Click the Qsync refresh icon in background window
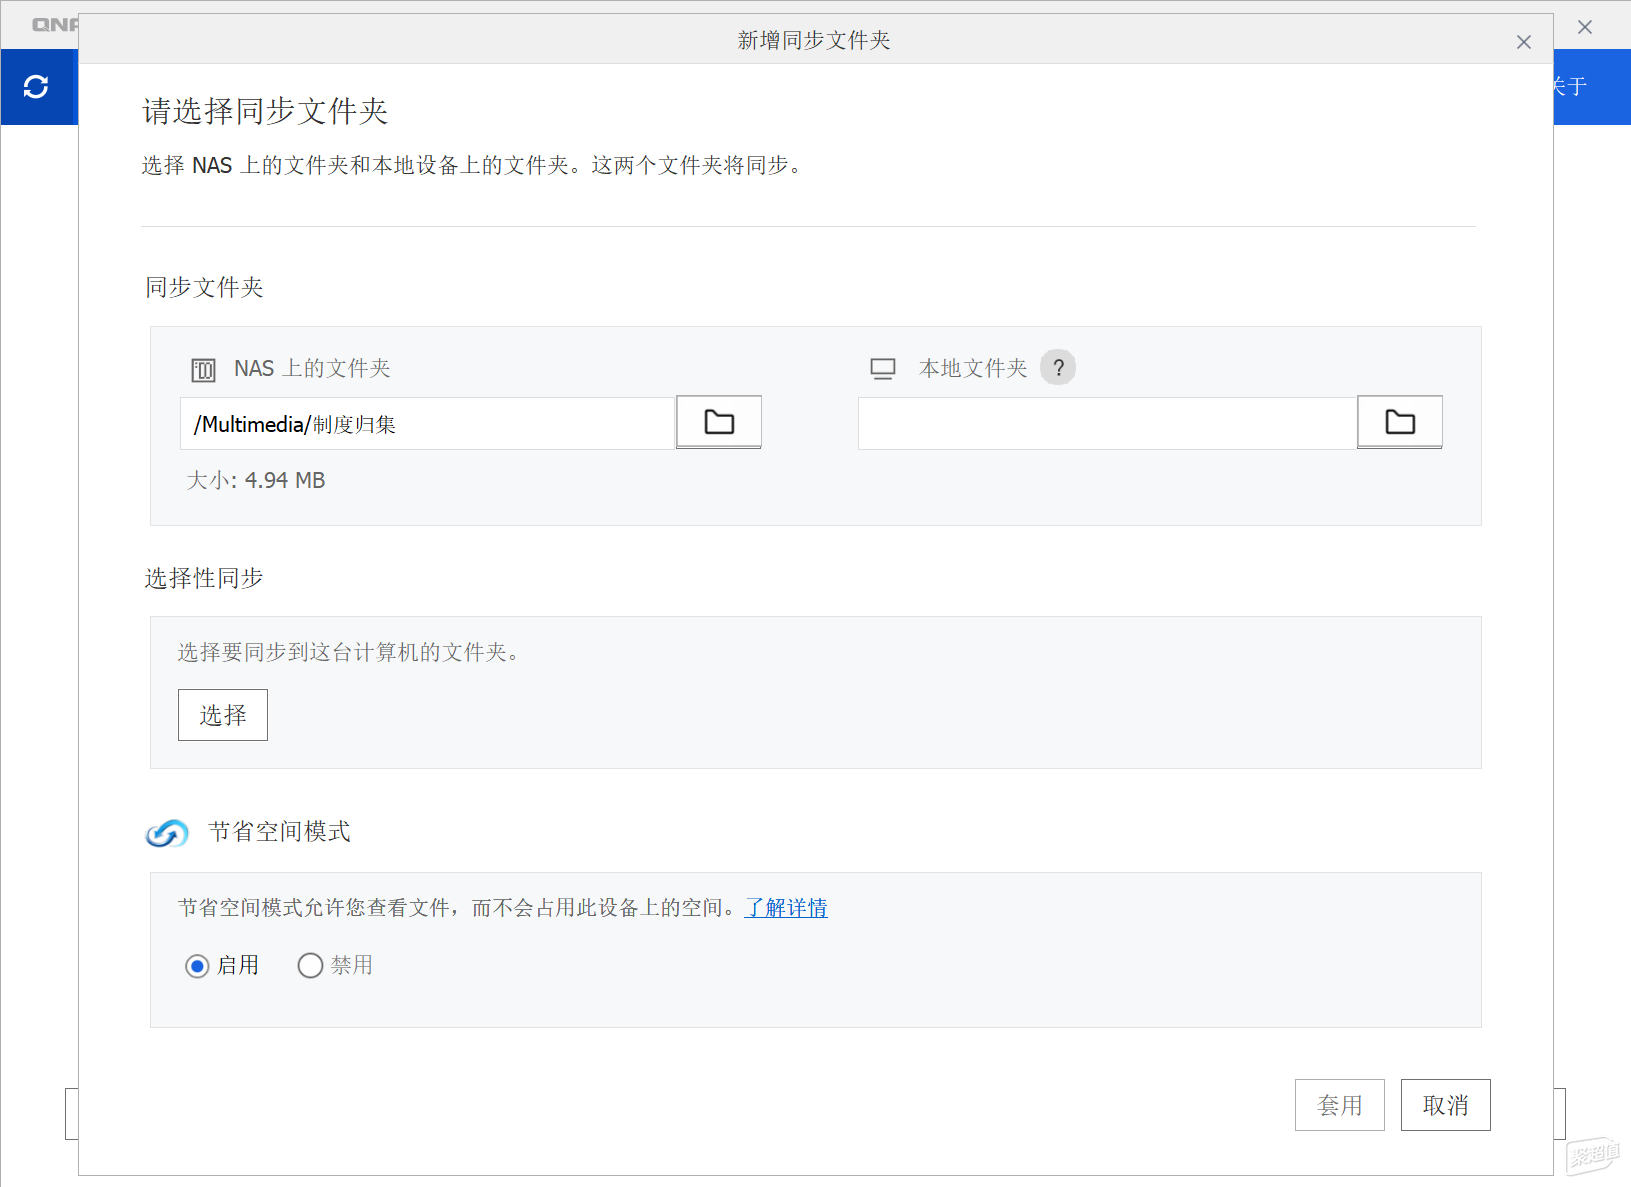 [36, 87]
